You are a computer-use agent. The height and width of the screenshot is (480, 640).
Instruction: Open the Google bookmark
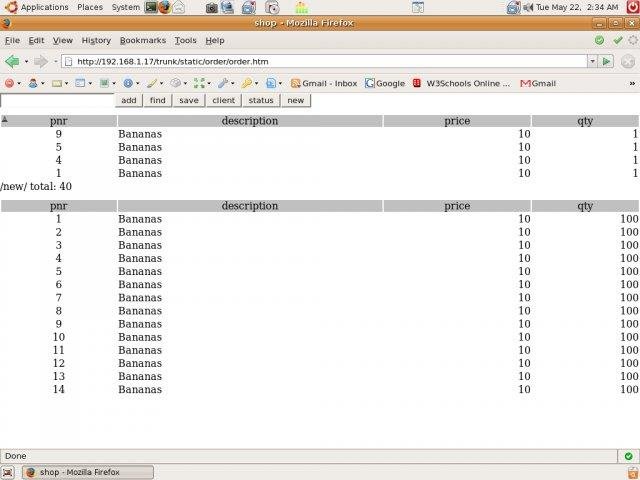385,83
